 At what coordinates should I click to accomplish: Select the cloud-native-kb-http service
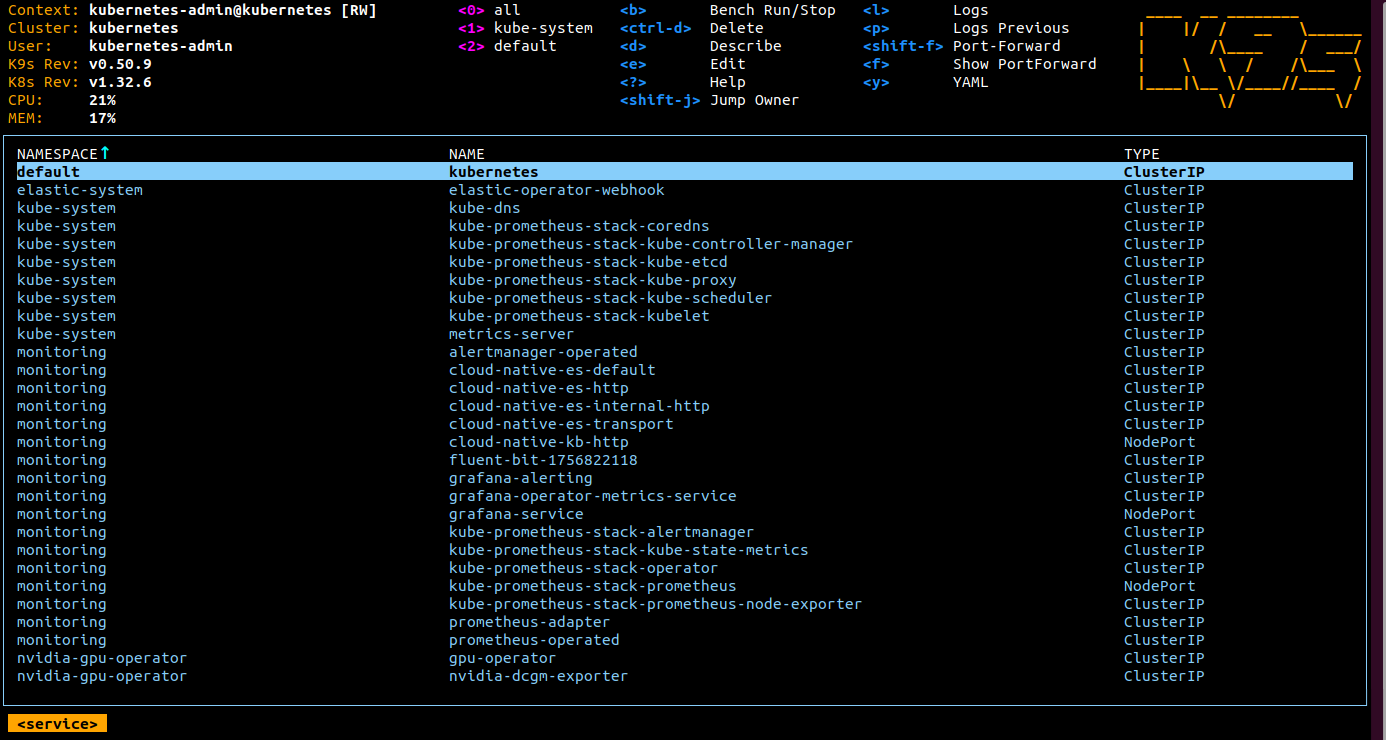pos(538,442)
